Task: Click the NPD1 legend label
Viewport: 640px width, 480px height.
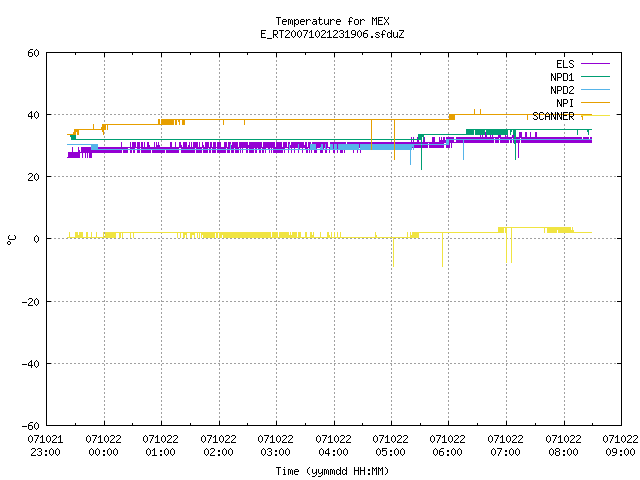Action: click(562, 77)
